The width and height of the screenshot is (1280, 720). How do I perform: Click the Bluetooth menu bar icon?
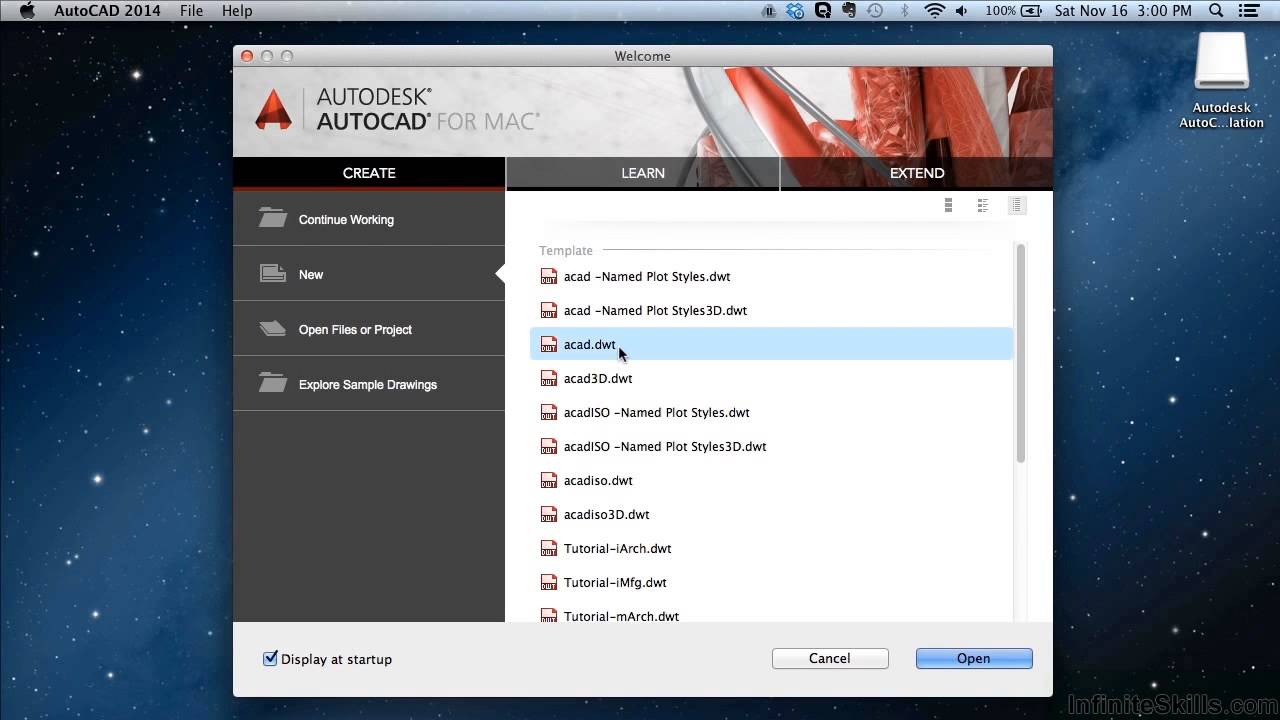coord(905,11)
